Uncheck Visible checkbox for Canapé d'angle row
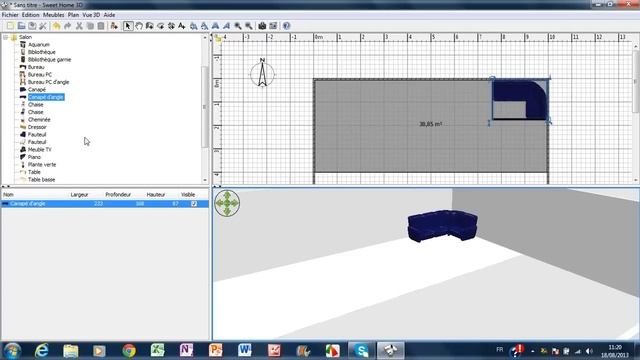The width and height of the screenshot is (640, 360). tap(194, 203)
